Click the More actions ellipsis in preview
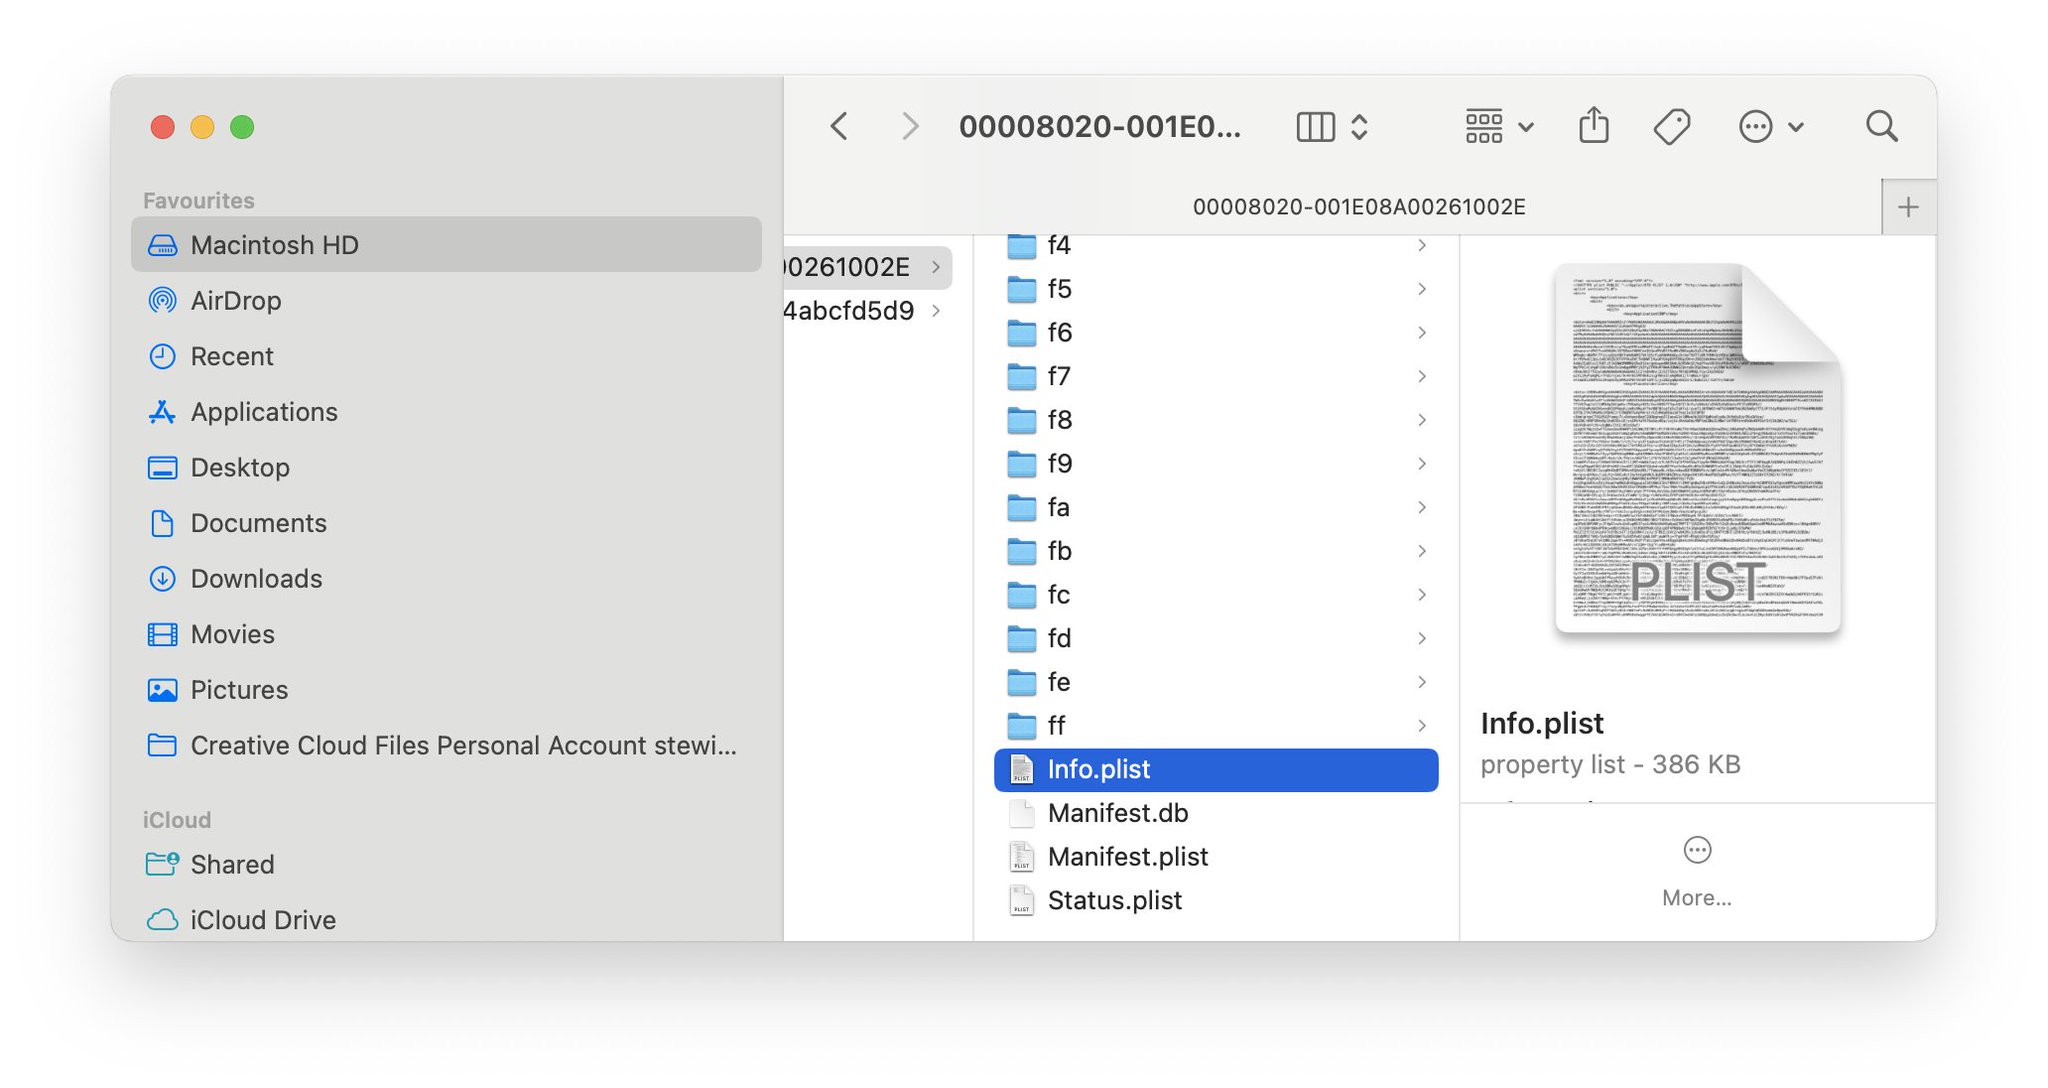Image resolution: width=2048 pixels, height=1088 pixels. 1697,851
